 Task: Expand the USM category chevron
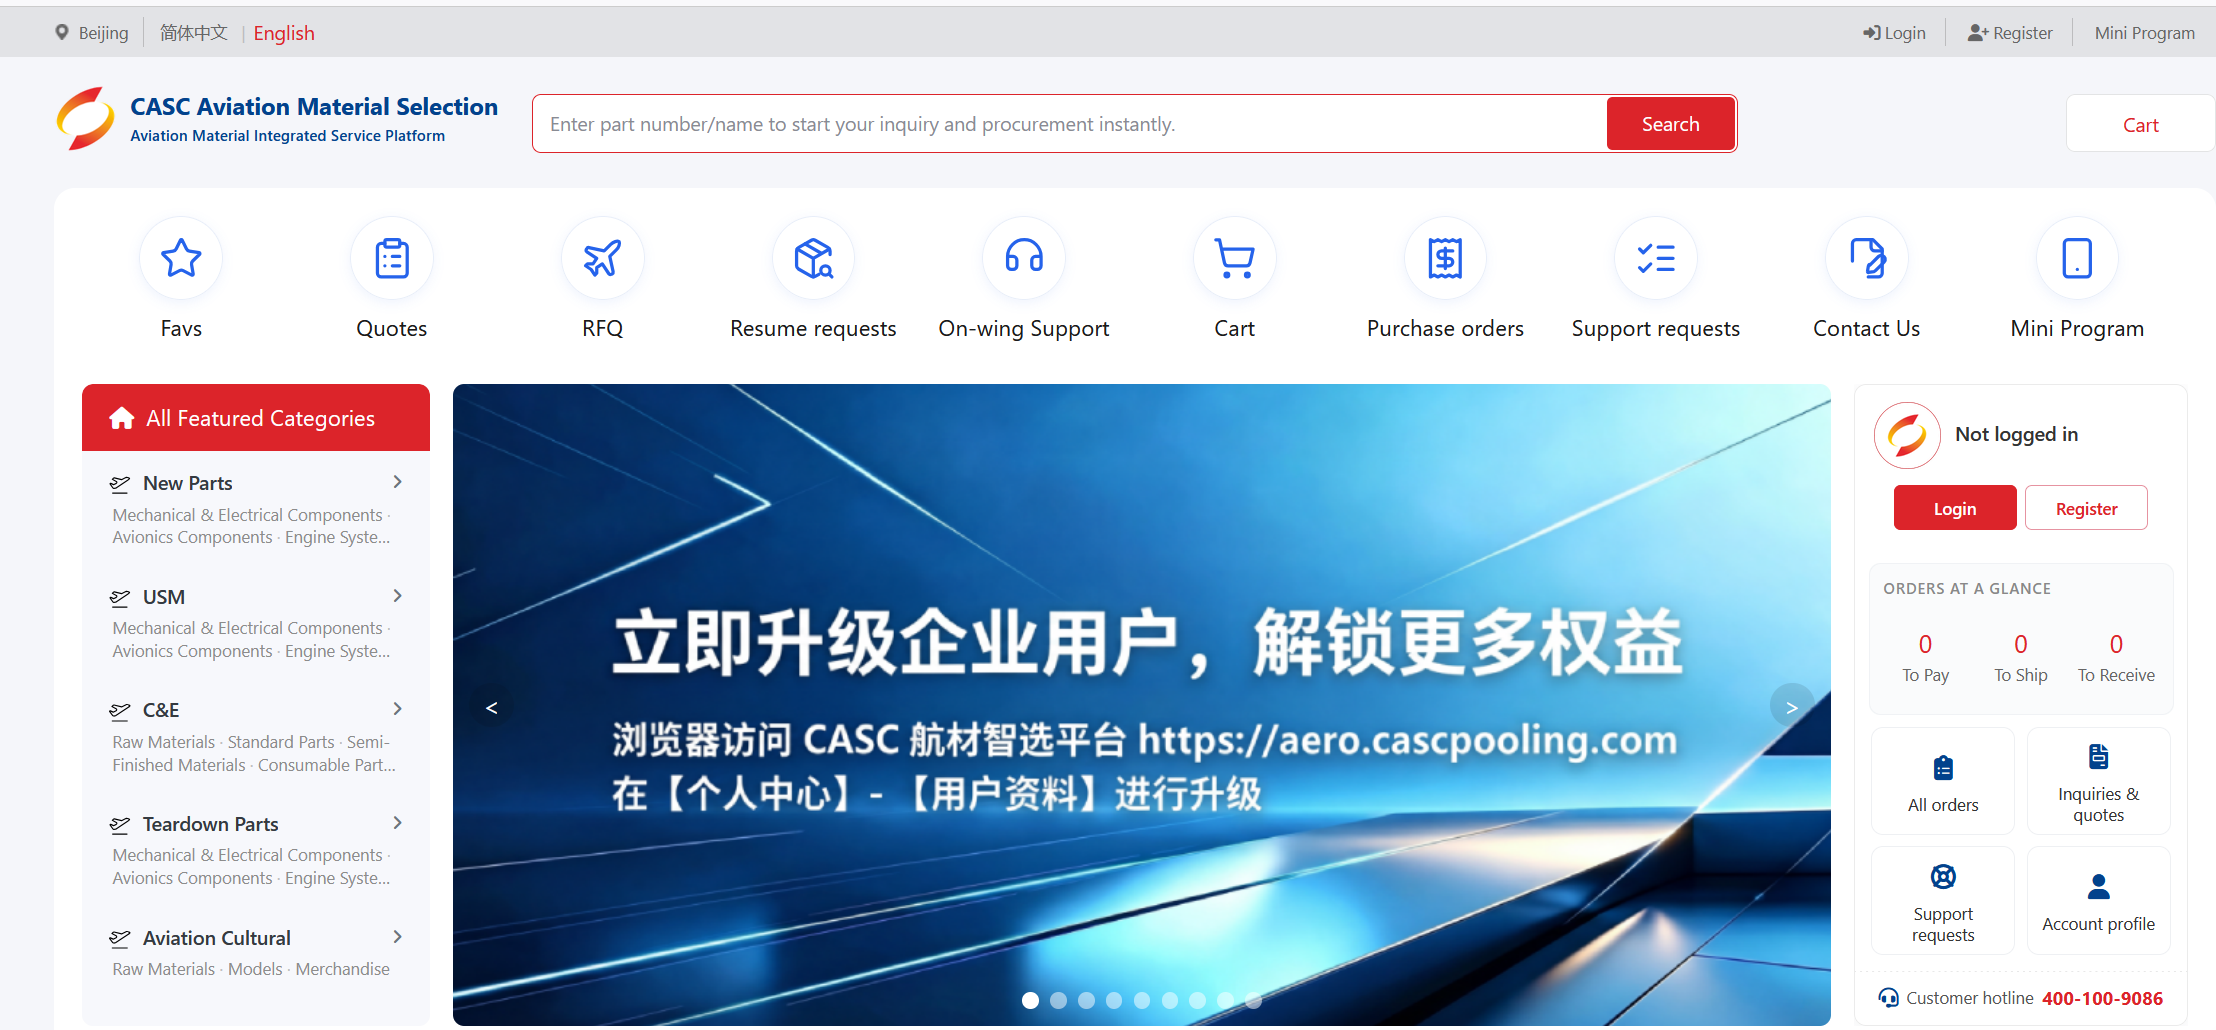pyautogui.click(x=398, y=596)
